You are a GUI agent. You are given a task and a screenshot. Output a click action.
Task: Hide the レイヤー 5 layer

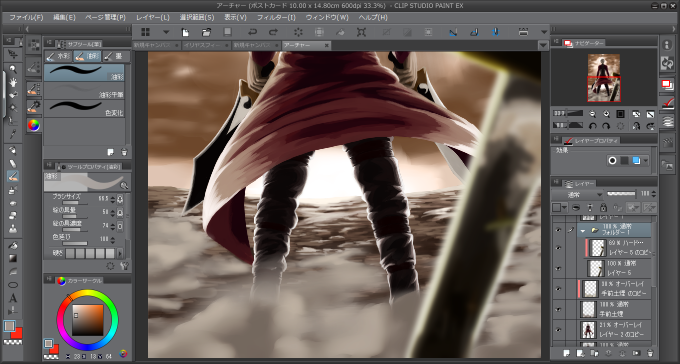[559, 269]
